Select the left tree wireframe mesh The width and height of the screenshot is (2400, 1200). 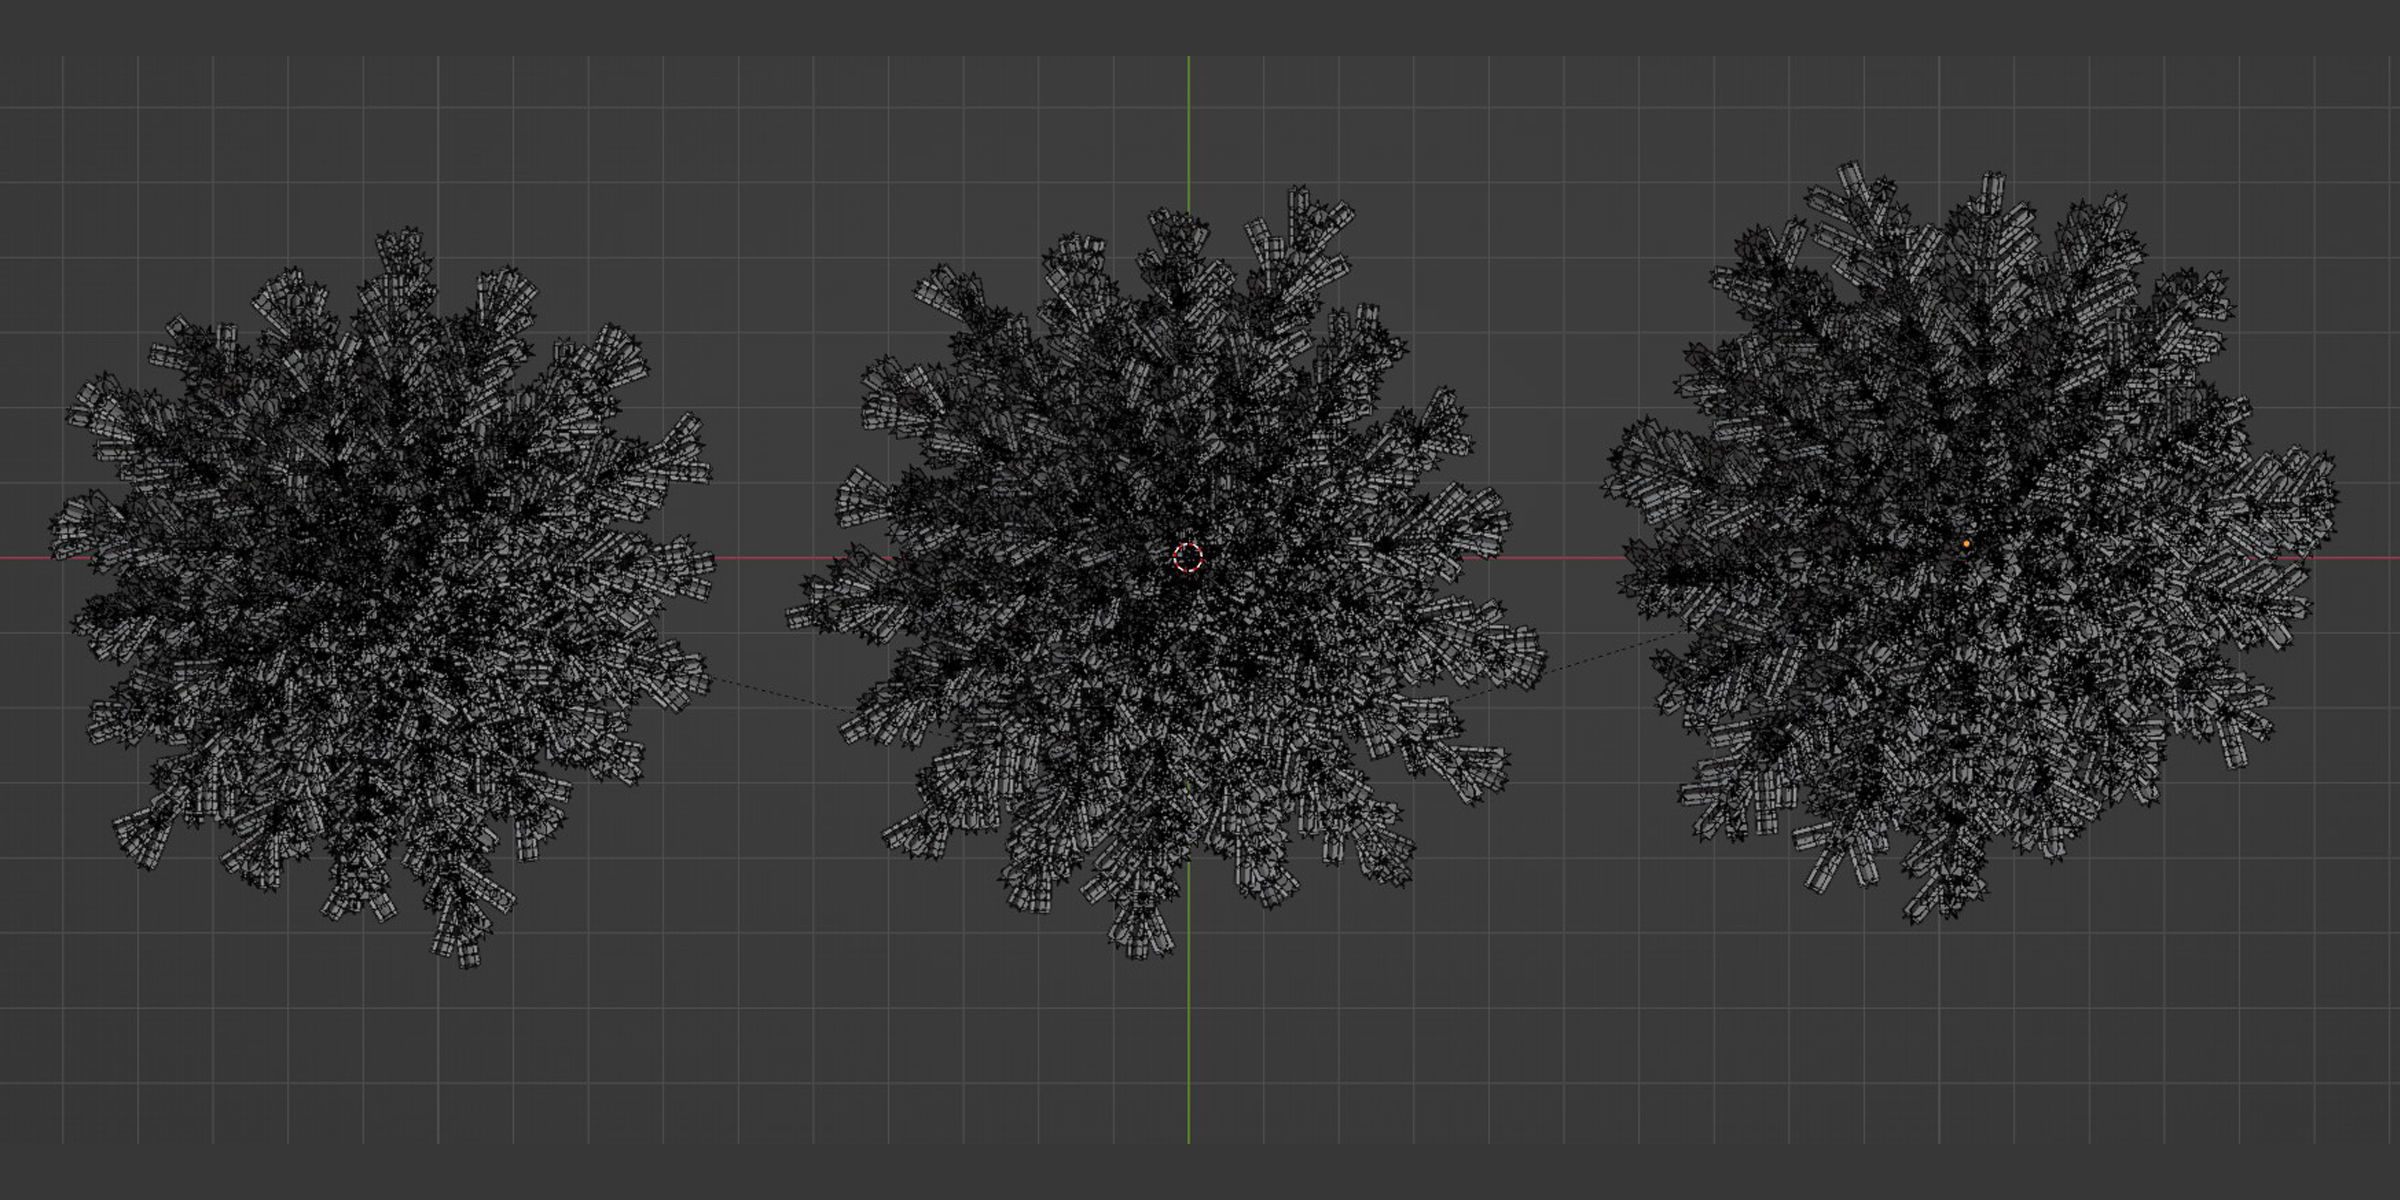[384, 597]
